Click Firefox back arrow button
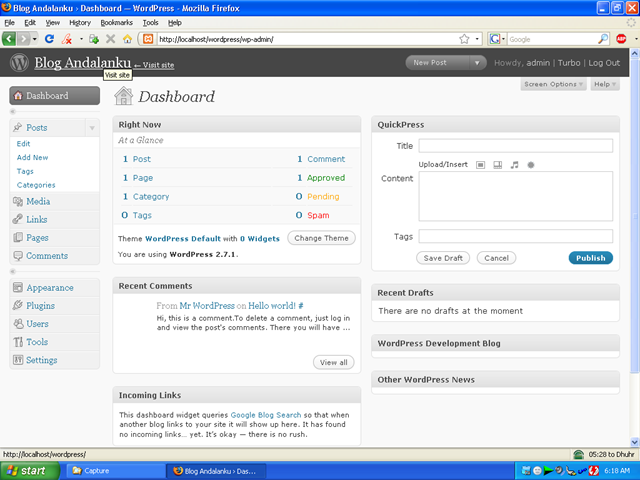 [9, 39]
